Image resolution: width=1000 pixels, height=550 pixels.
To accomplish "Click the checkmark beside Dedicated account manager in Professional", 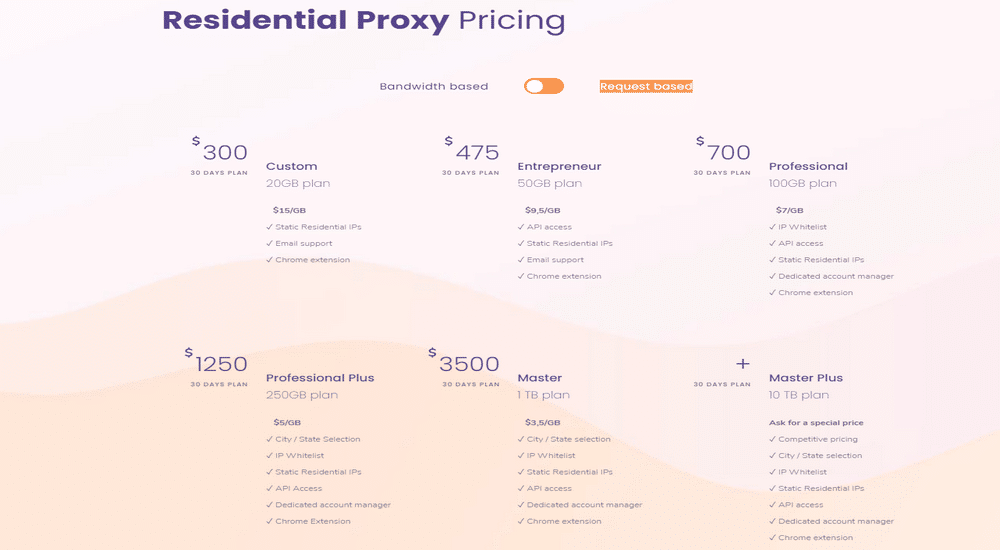I will [x=772, y=276].
